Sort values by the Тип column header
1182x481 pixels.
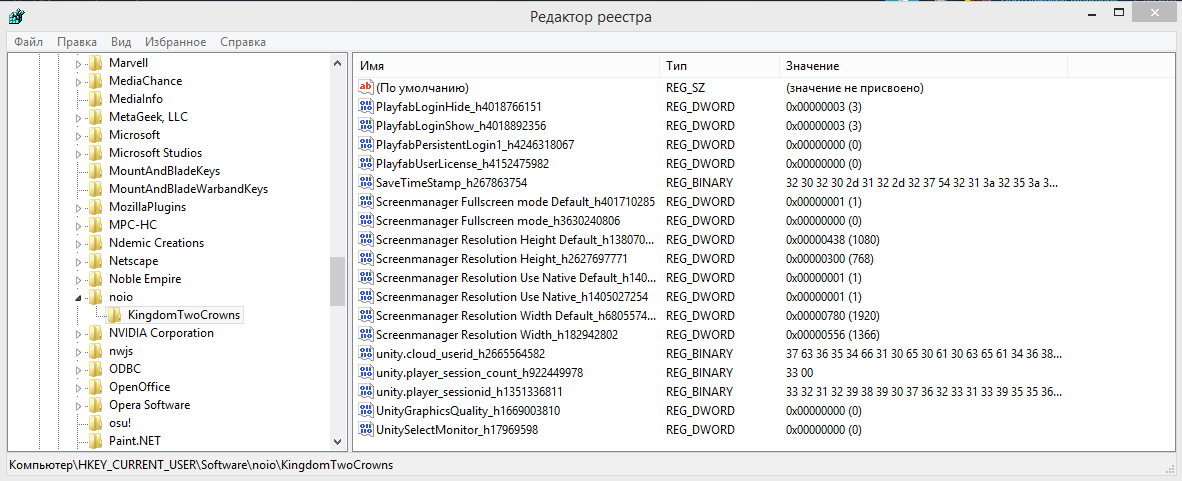tap(719, 66)
